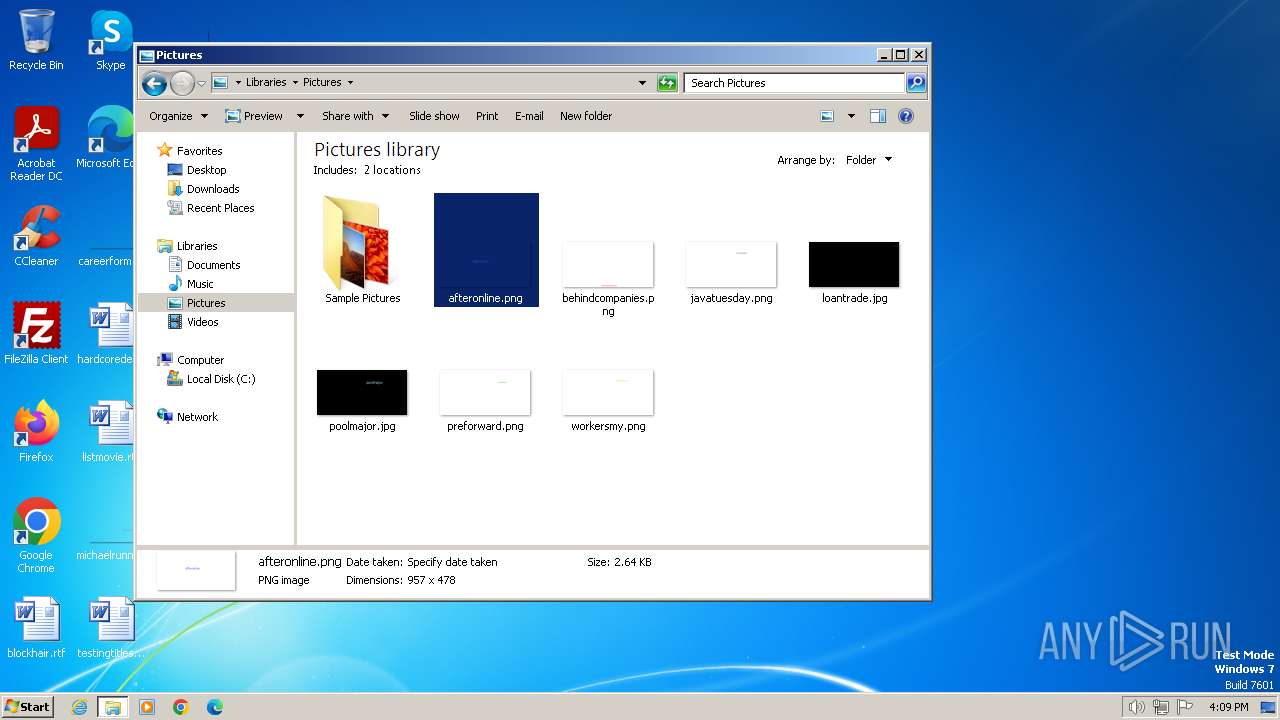The width and height of the screenshot is (1280, 720).
Task: Select Local Disk (C:)
Action: (x=221, y=379)
